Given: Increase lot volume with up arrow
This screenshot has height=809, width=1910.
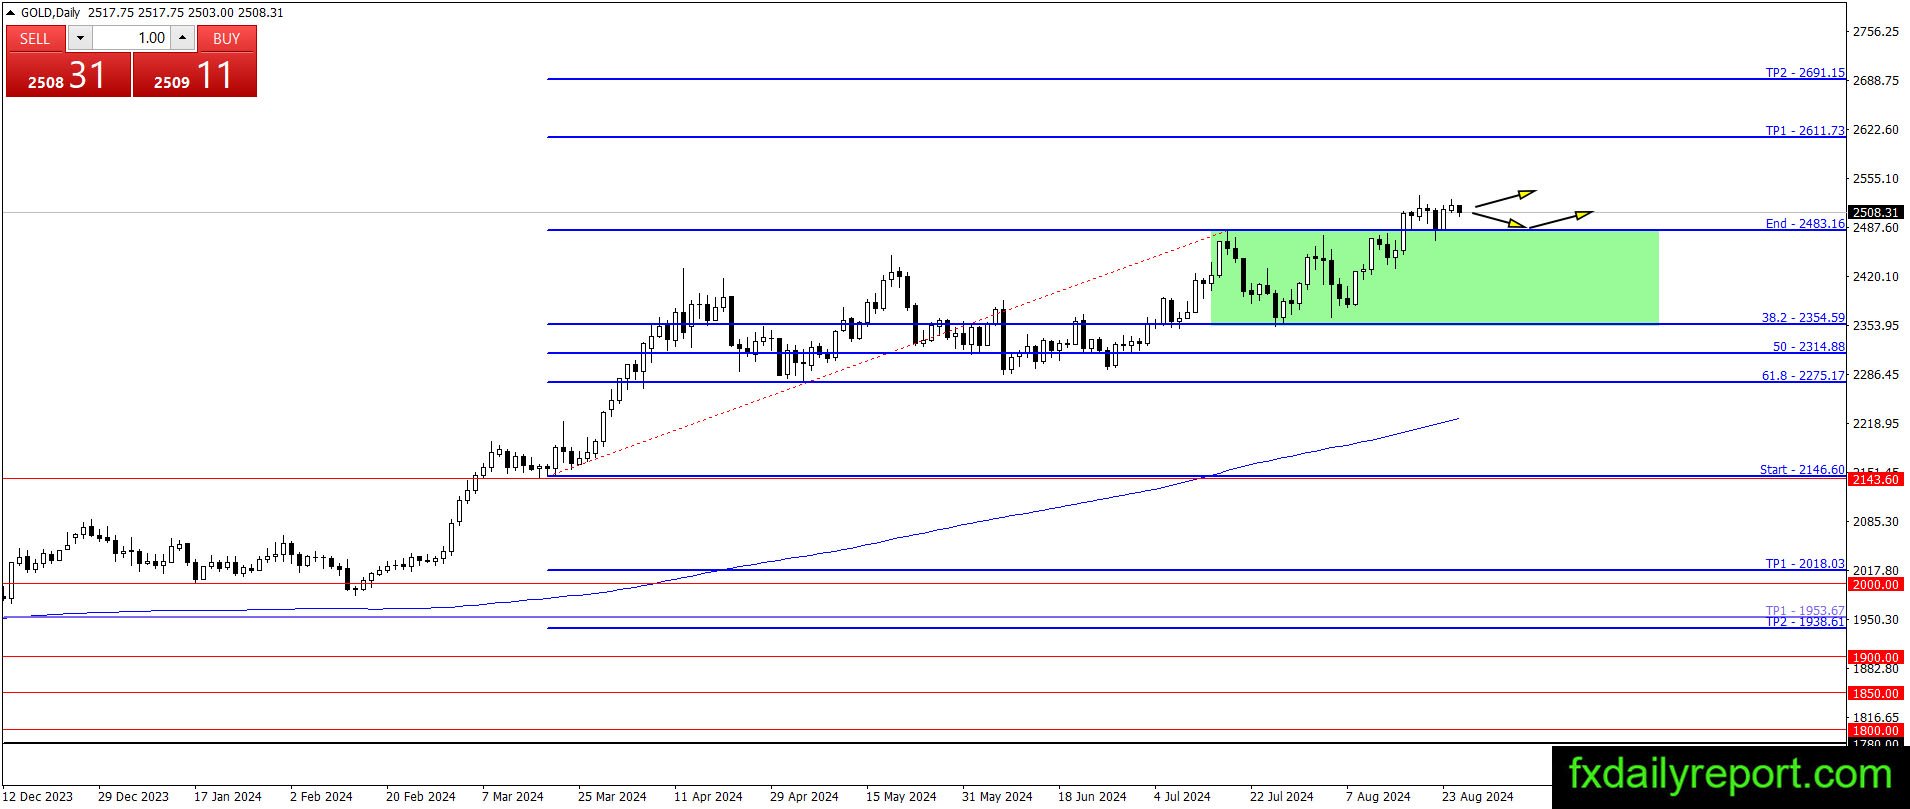Looking at the screenshot, I should pos(182,38).
